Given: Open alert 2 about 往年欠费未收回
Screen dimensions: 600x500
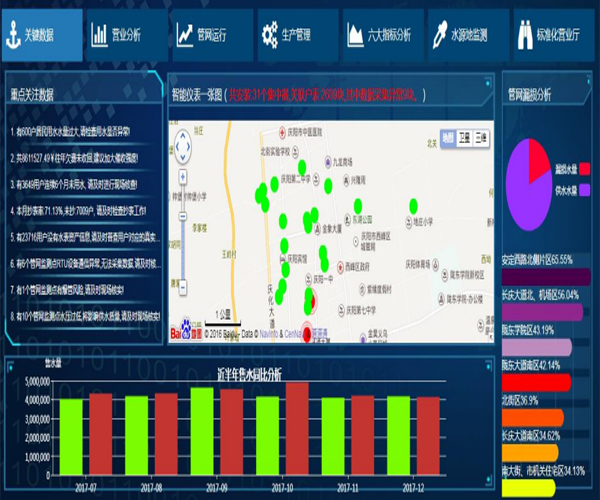Looking at the screenshot, I should [74, 158].
